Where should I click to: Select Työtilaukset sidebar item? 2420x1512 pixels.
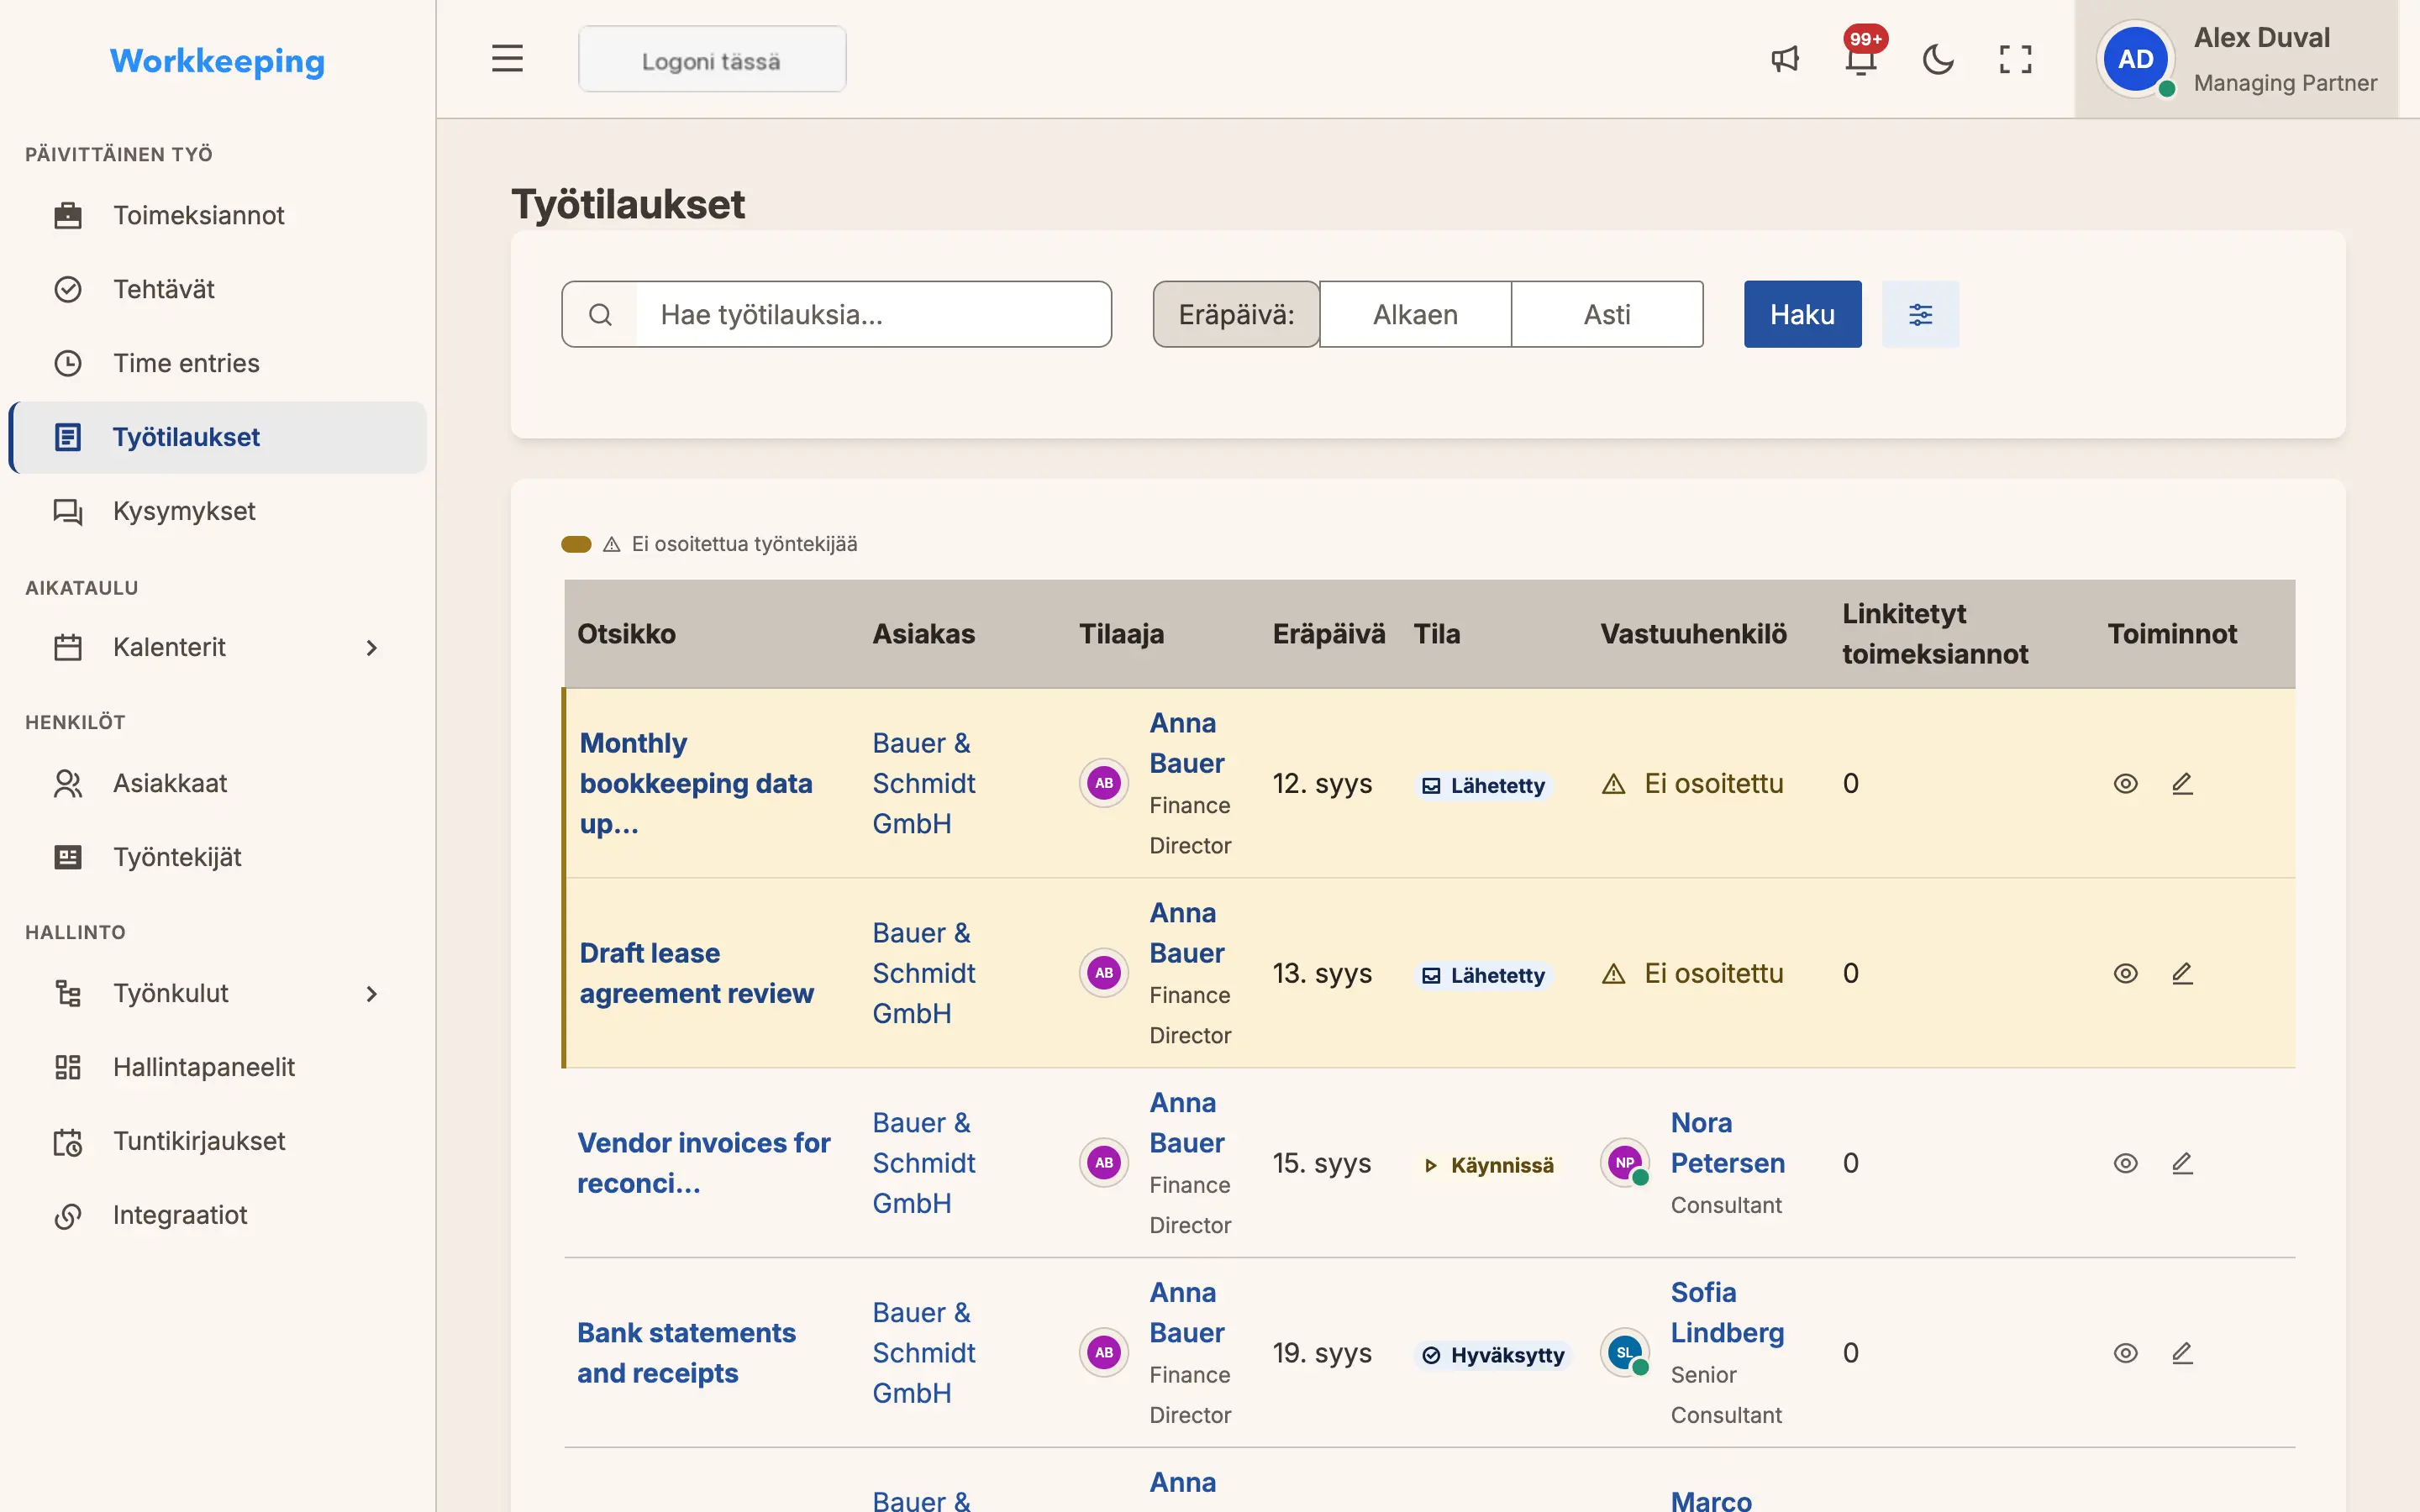click(218, 437)
